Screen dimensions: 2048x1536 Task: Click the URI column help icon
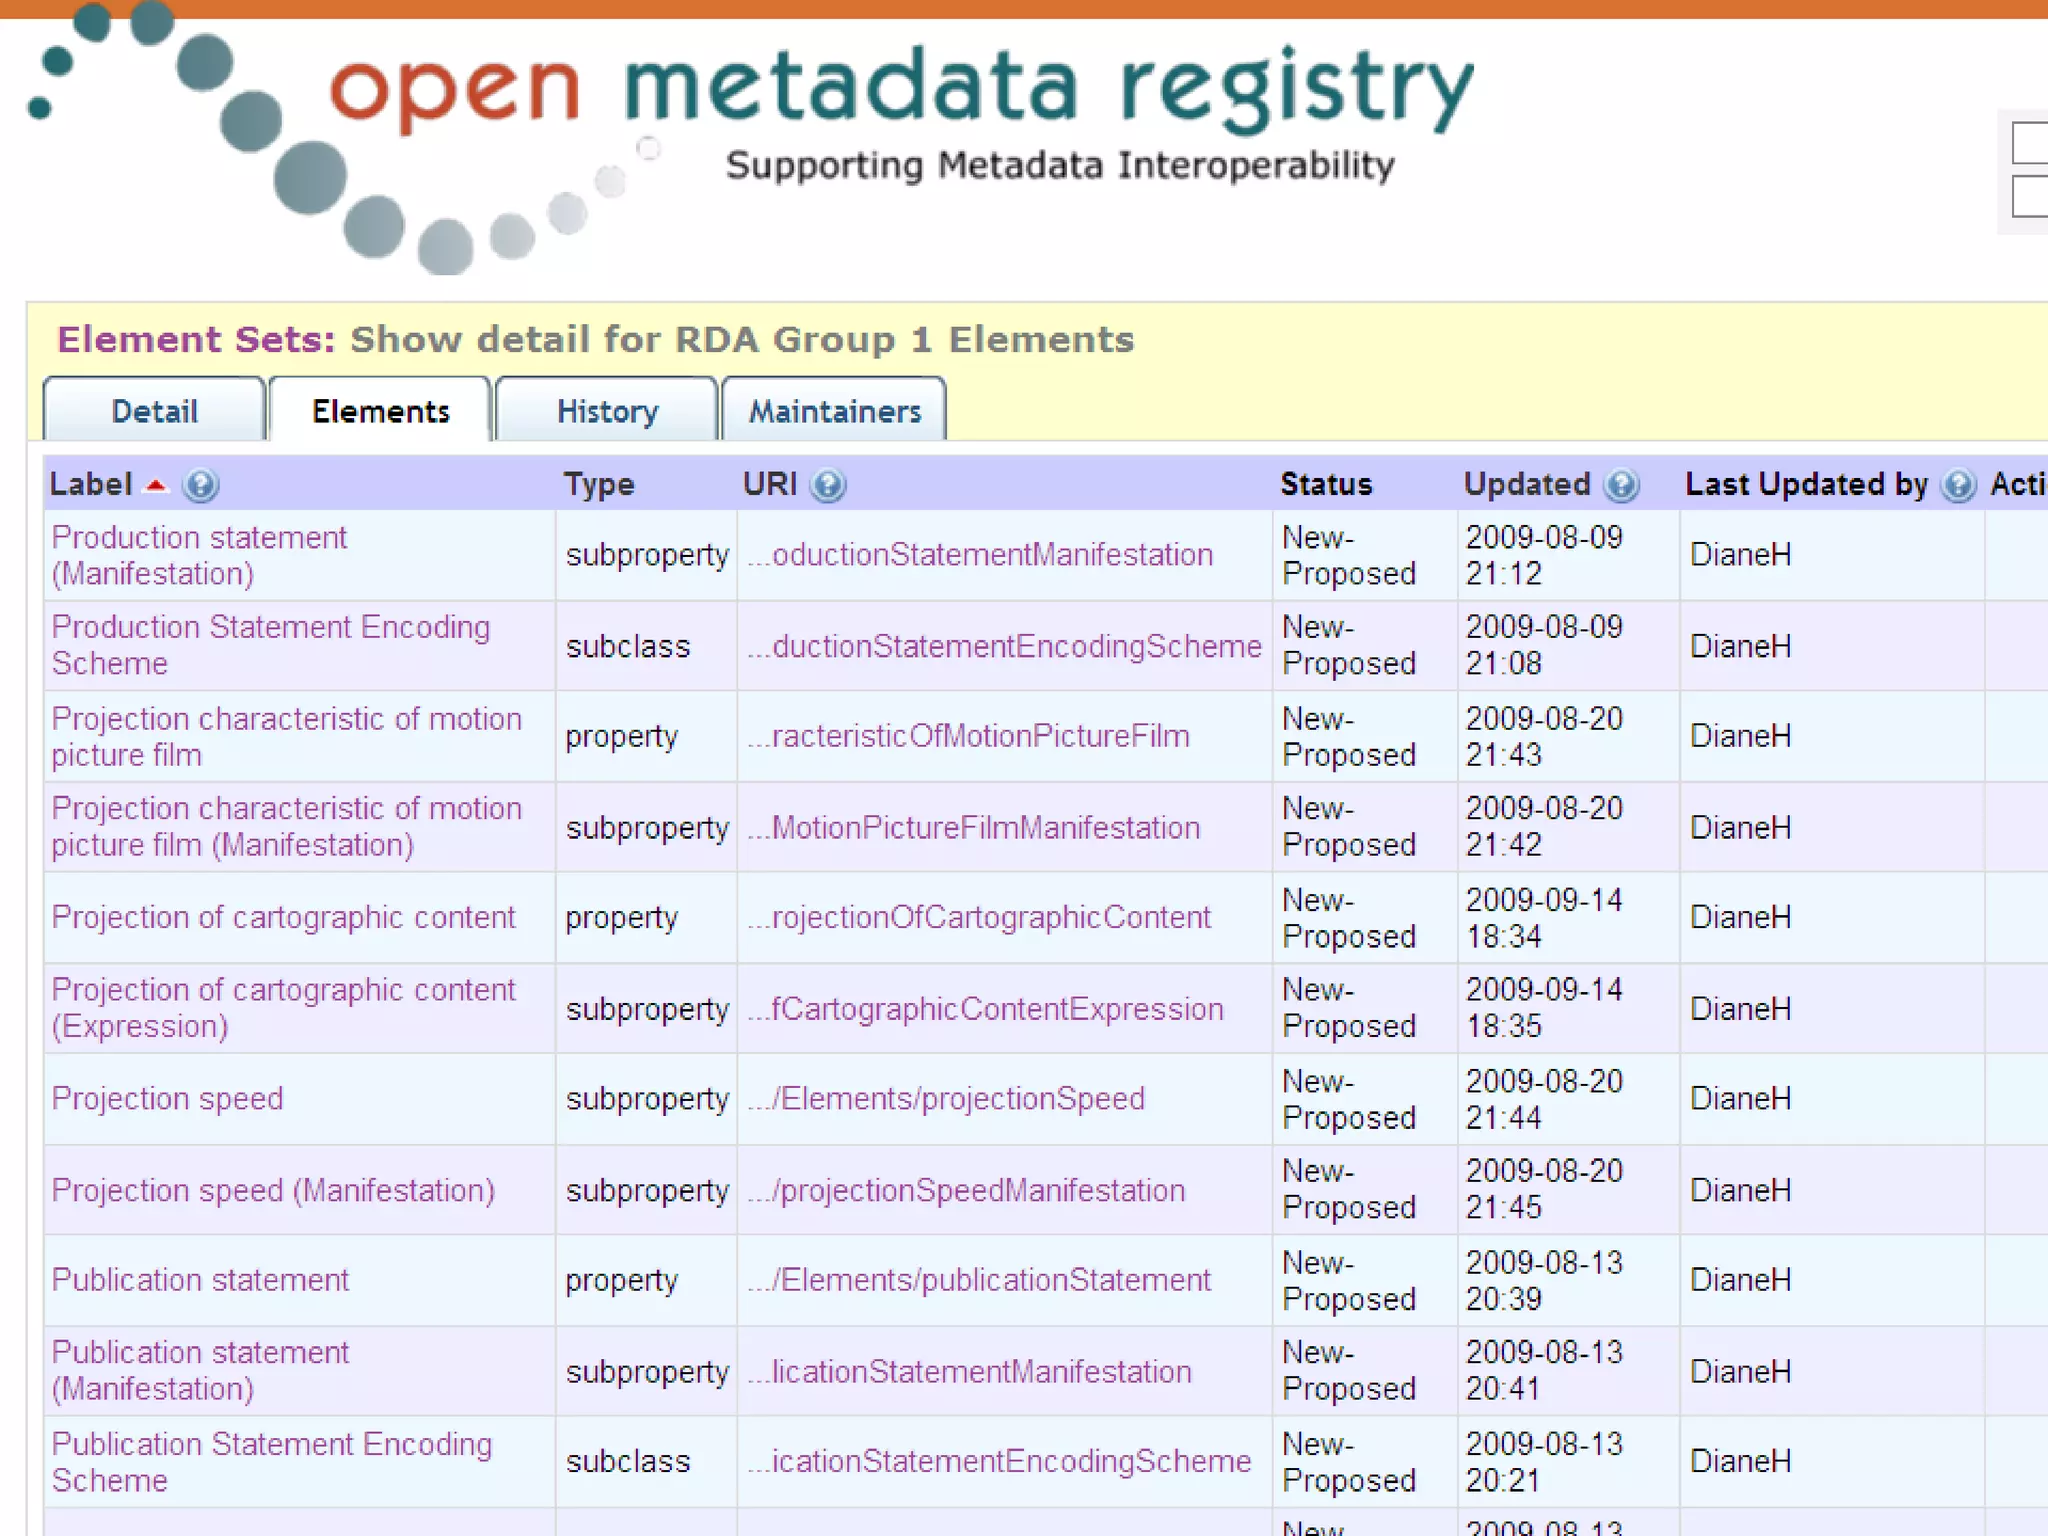(828, 485)
